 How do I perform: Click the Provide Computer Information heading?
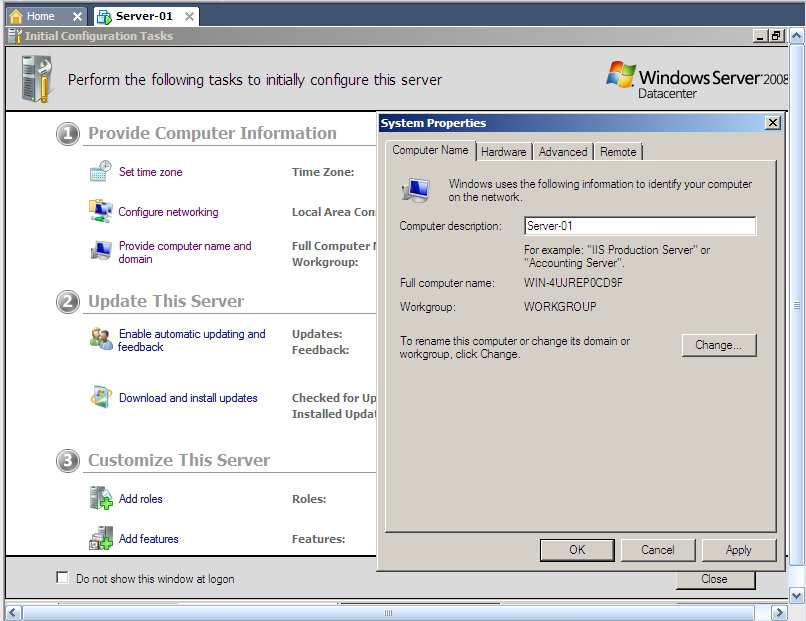[212, 133]
